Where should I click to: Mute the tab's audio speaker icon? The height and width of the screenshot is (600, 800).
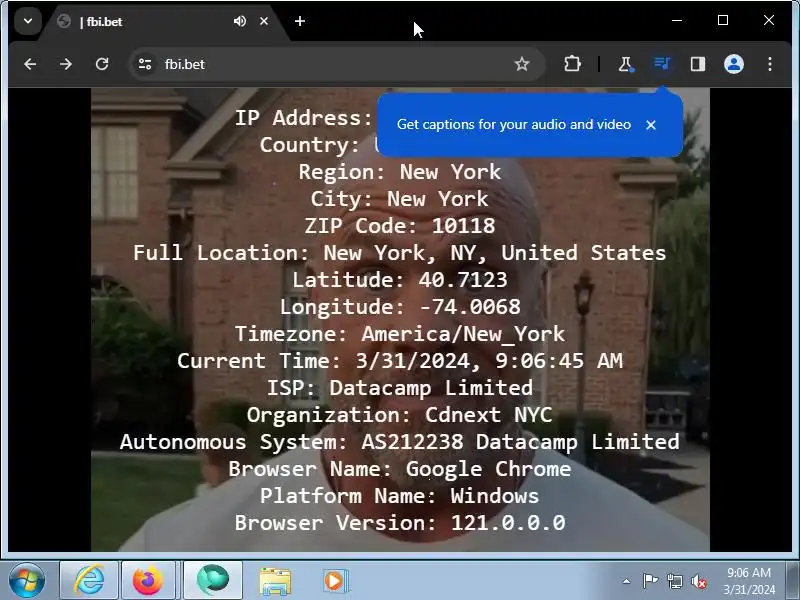(x=239, y=21)
